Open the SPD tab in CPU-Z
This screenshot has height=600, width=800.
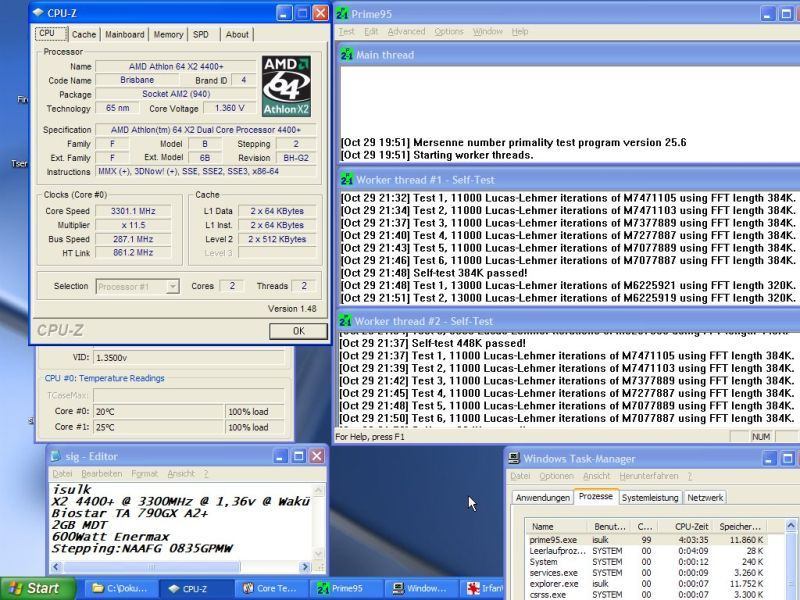(201, 35)
